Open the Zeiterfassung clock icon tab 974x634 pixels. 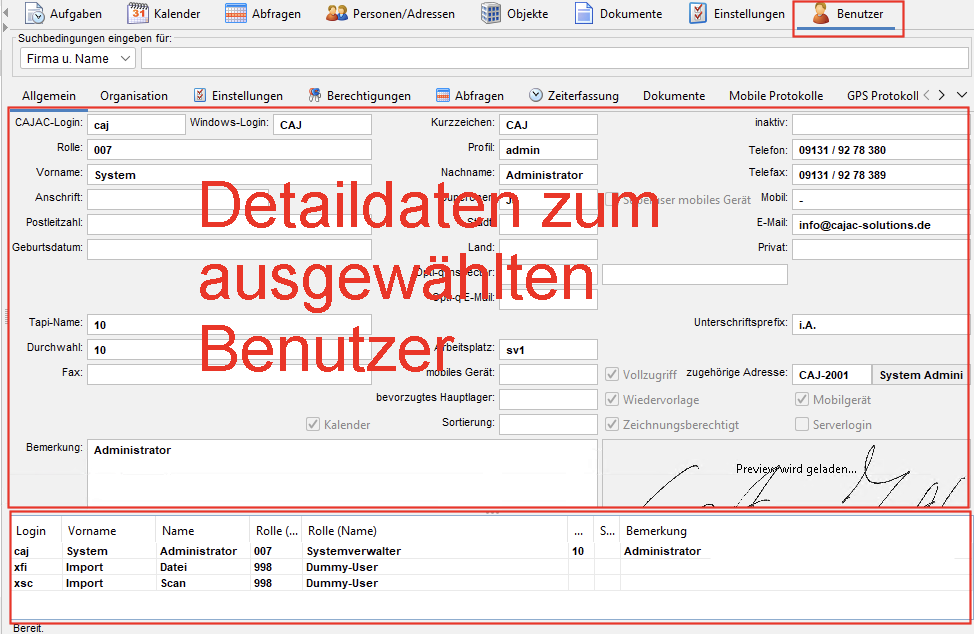(536, 95)
